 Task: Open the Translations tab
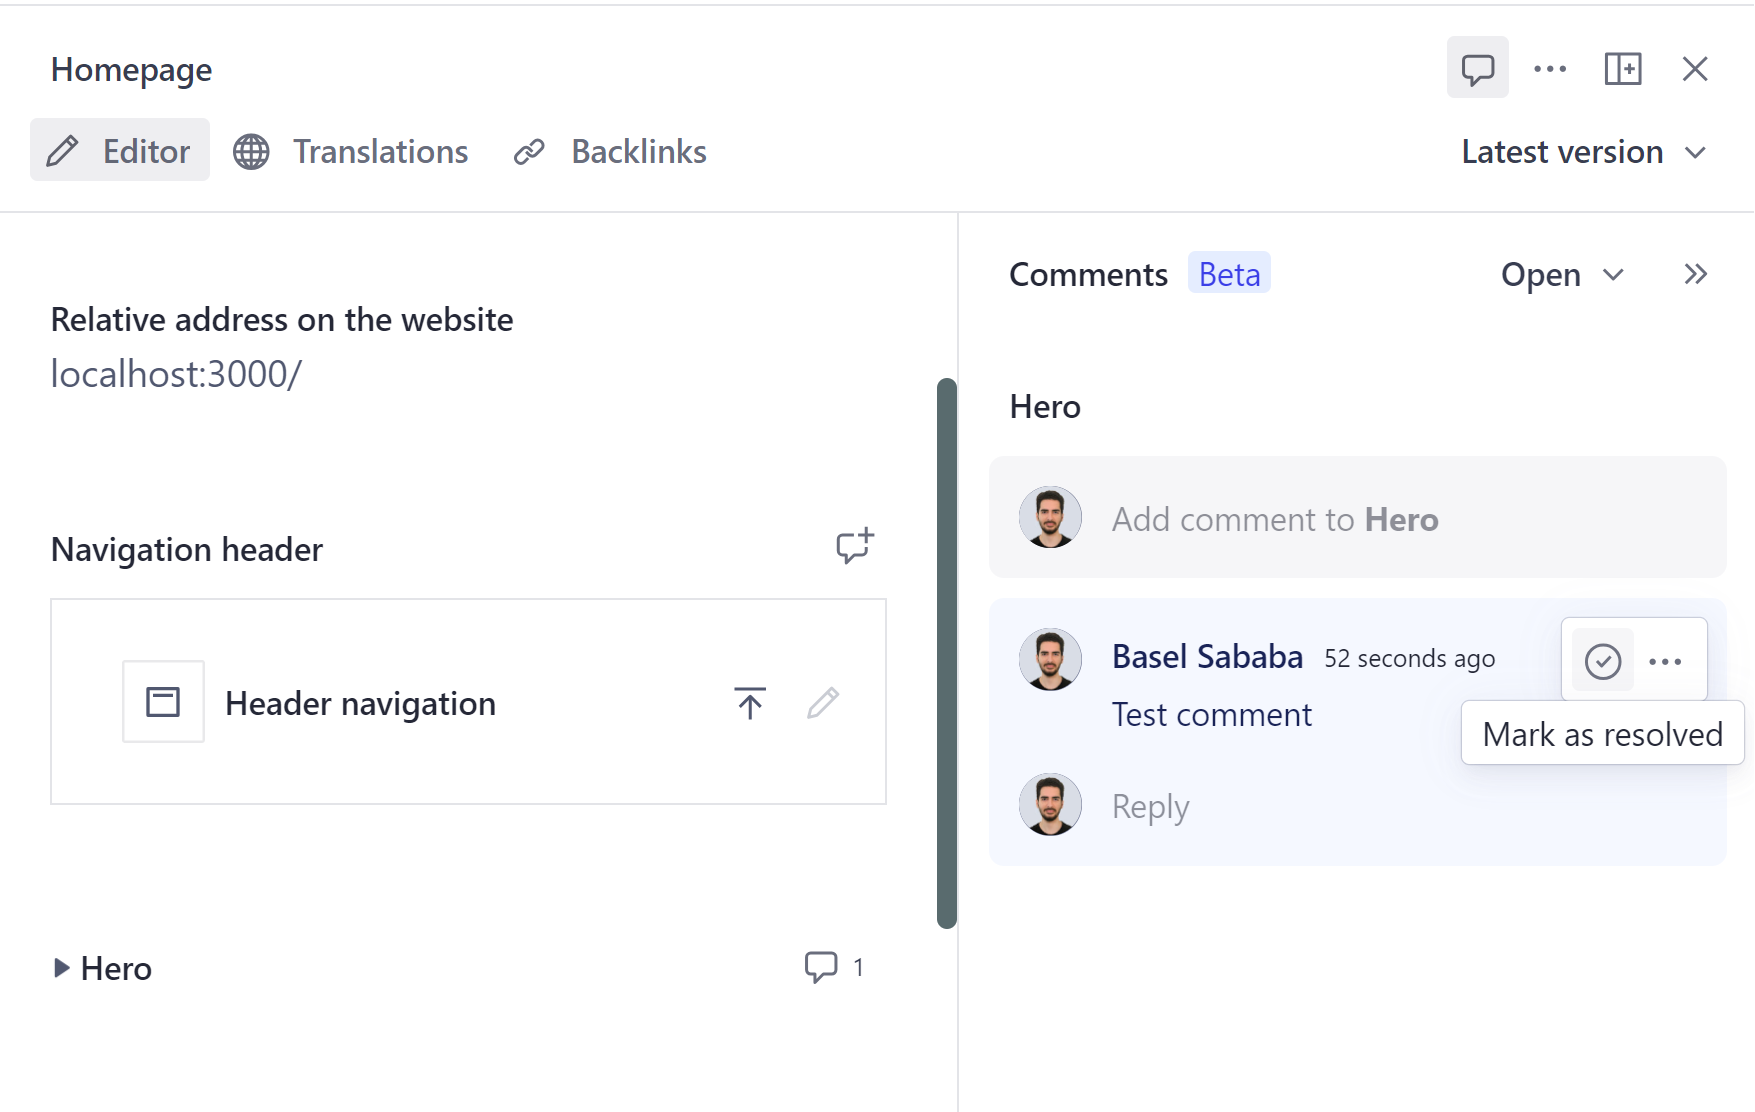pos(351,151)
